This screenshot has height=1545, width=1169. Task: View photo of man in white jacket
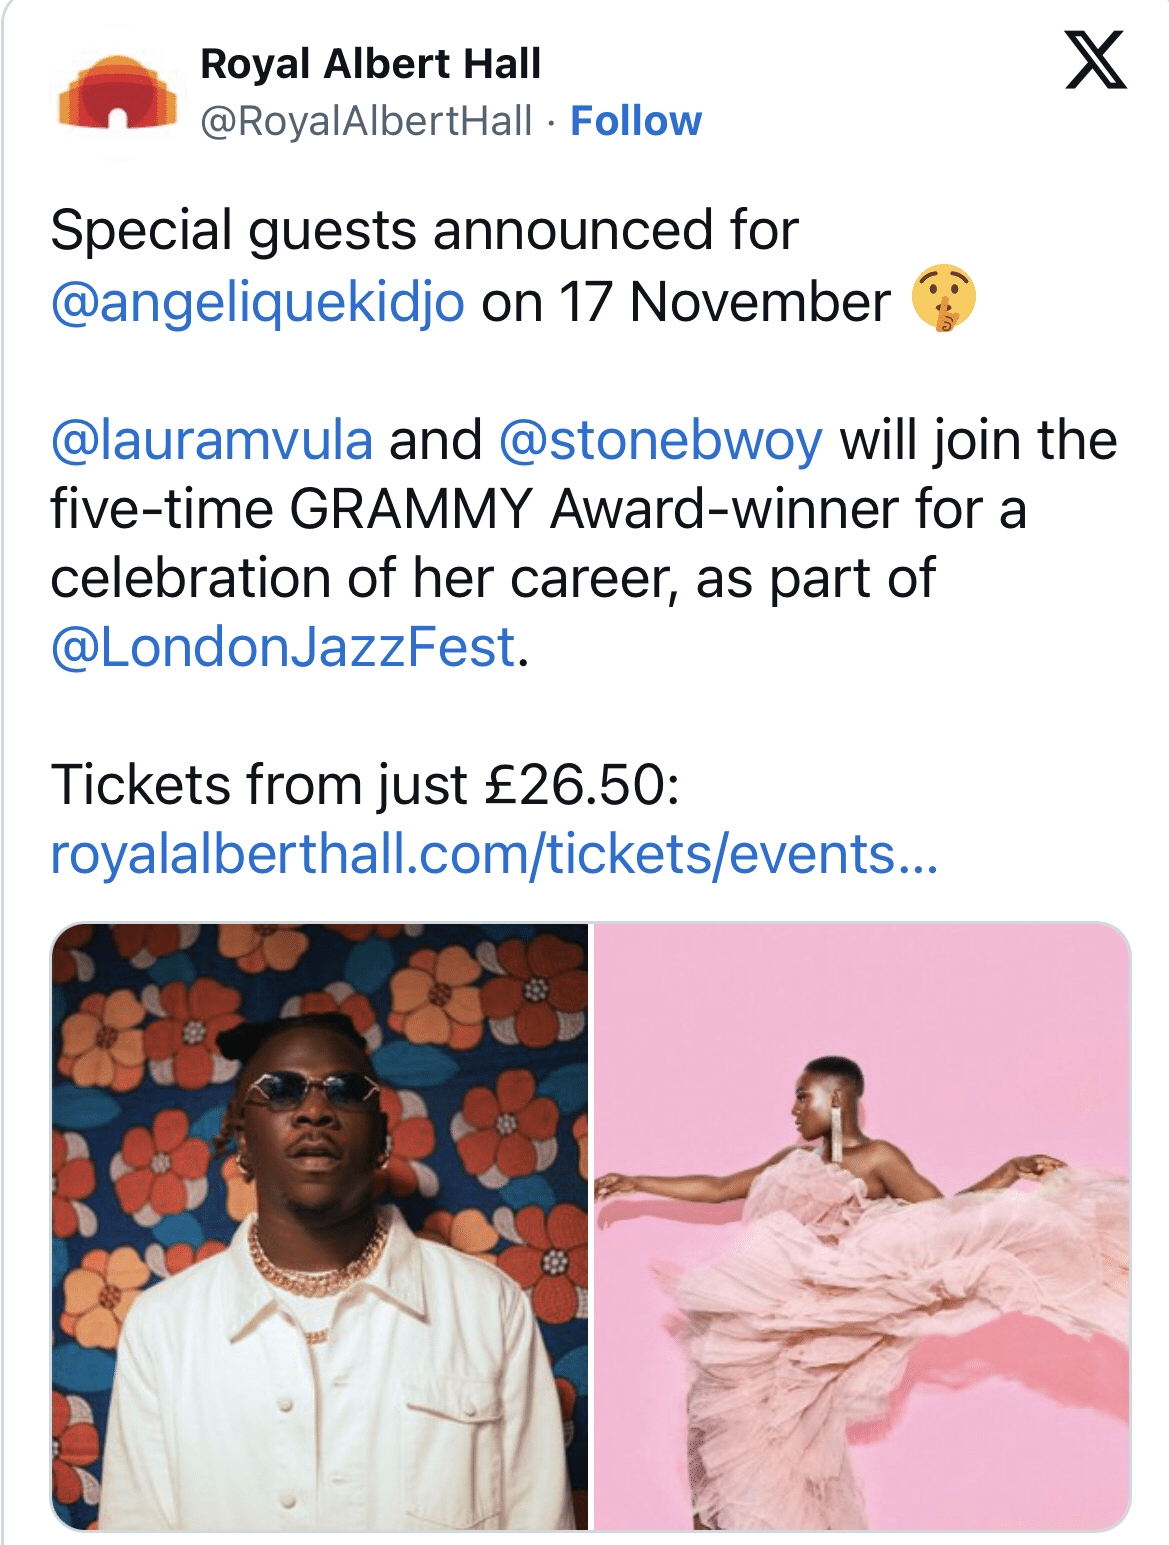[320, 1226]
